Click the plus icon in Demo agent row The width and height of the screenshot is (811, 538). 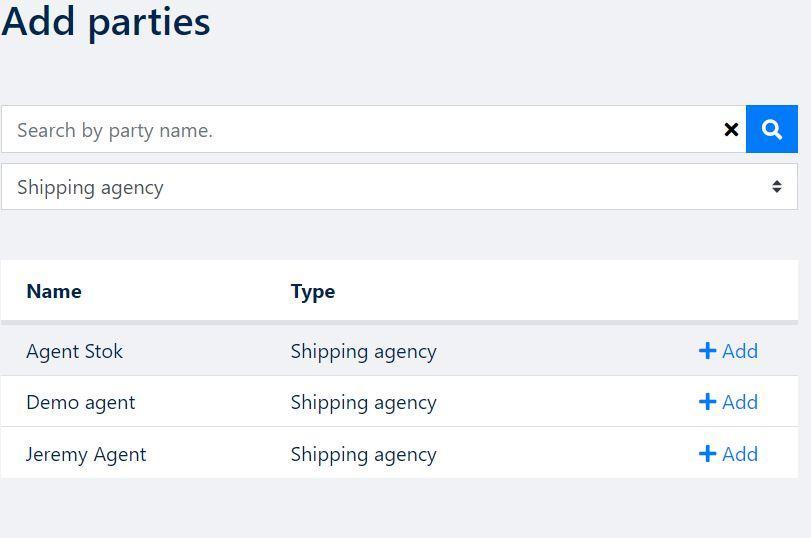coord(707,401)
